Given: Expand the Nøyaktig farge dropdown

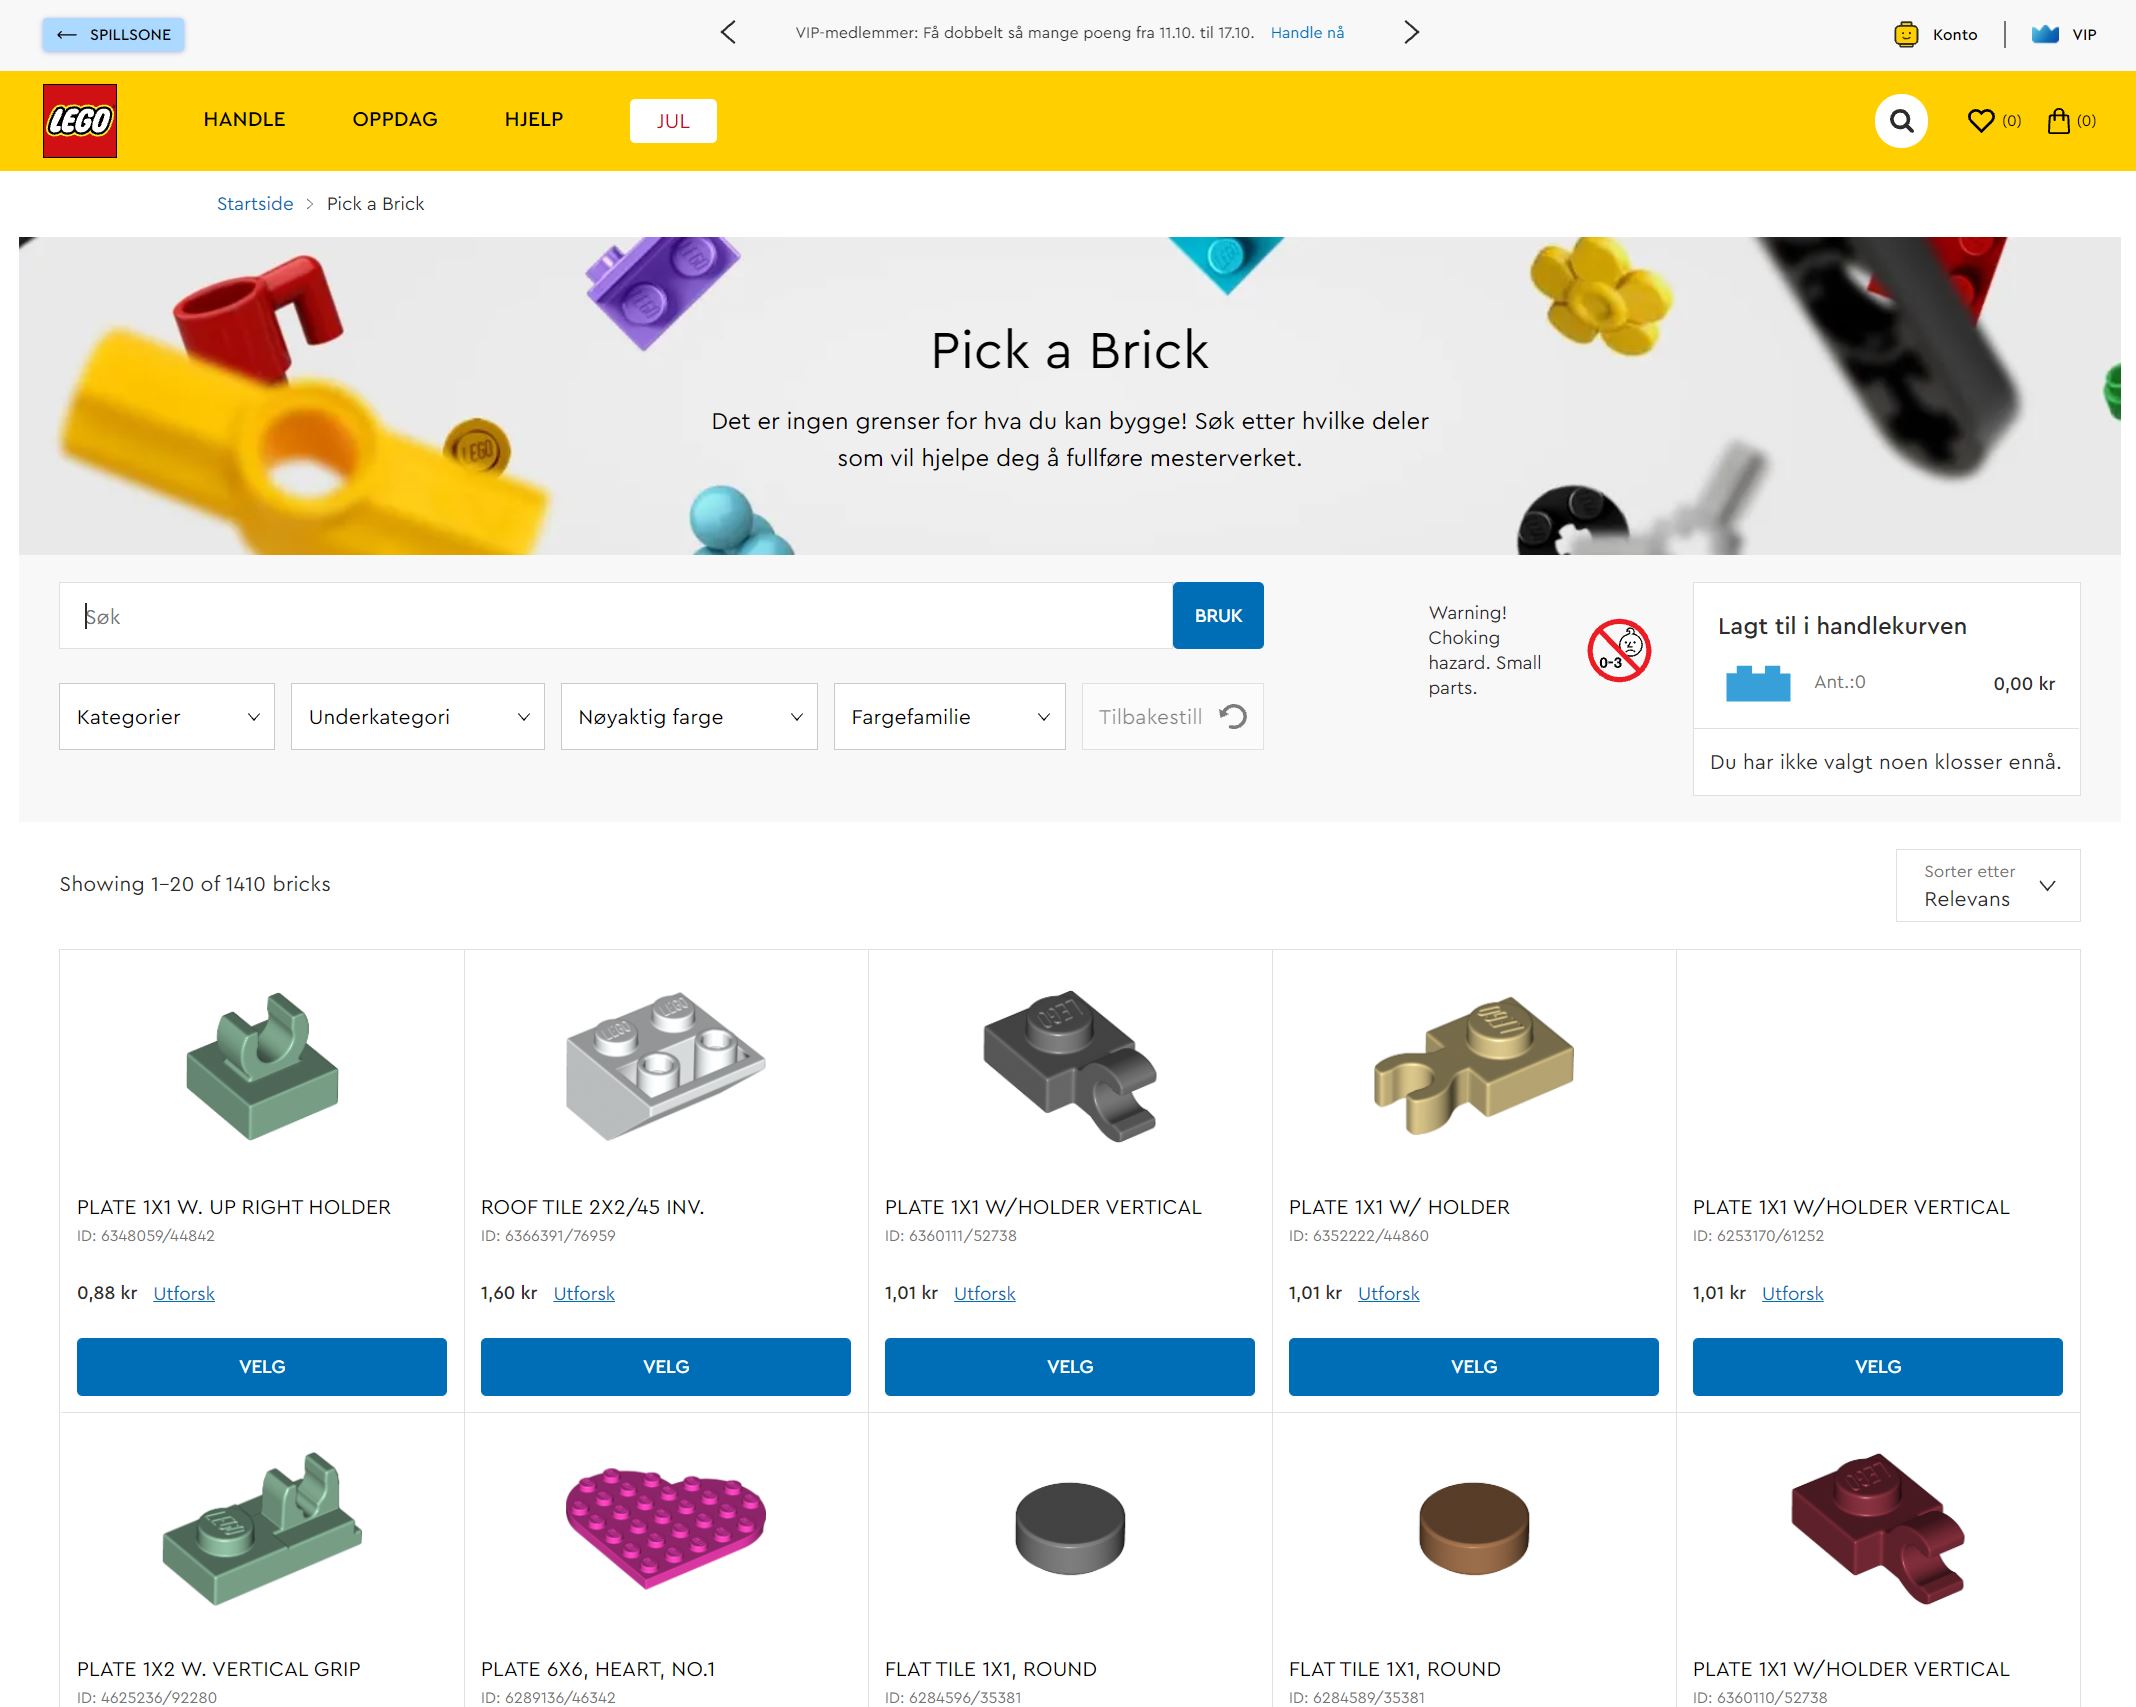Looking at the screenshot, I should [x=689, y=717].
